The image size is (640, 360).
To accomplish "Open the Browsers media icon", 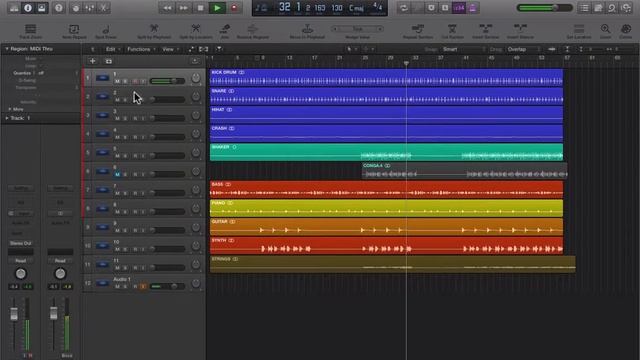I will coord(626,8).
